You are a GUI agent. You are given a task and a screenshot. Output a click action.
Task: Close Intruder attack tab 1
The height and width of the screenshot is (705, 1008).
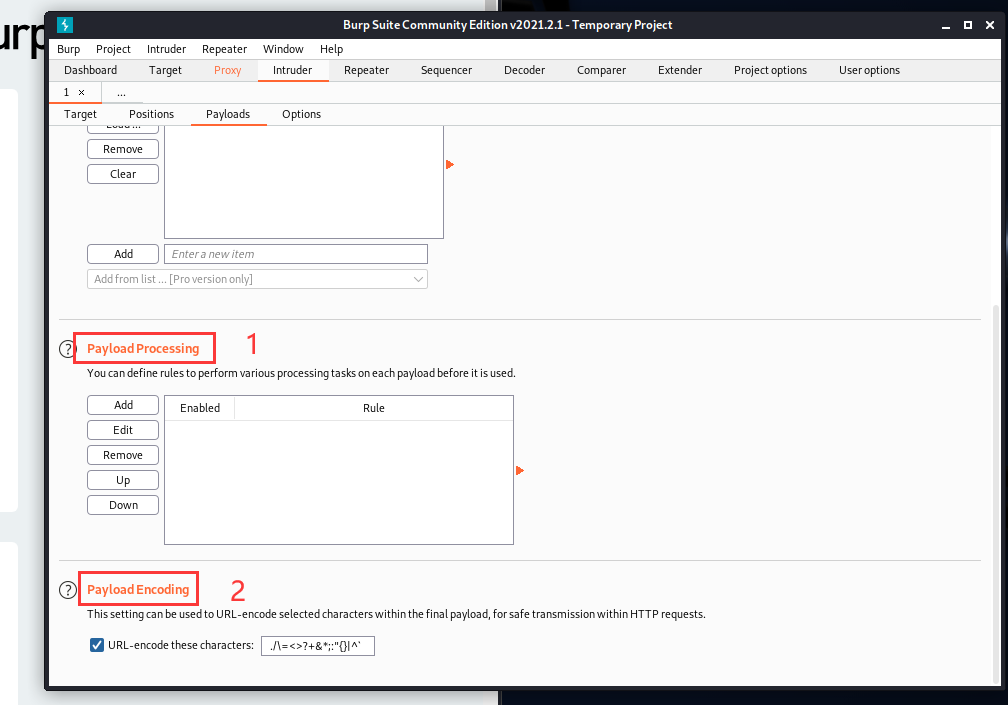[x=82, y=93]
